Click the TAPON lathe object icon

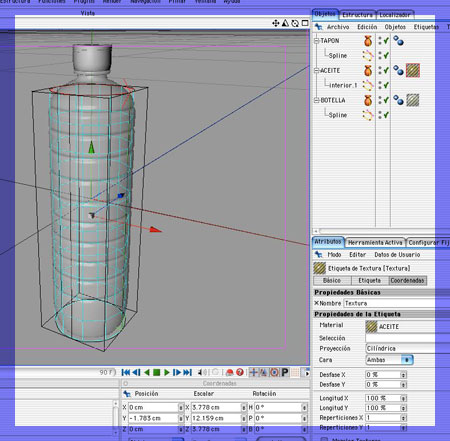point(368,41)
